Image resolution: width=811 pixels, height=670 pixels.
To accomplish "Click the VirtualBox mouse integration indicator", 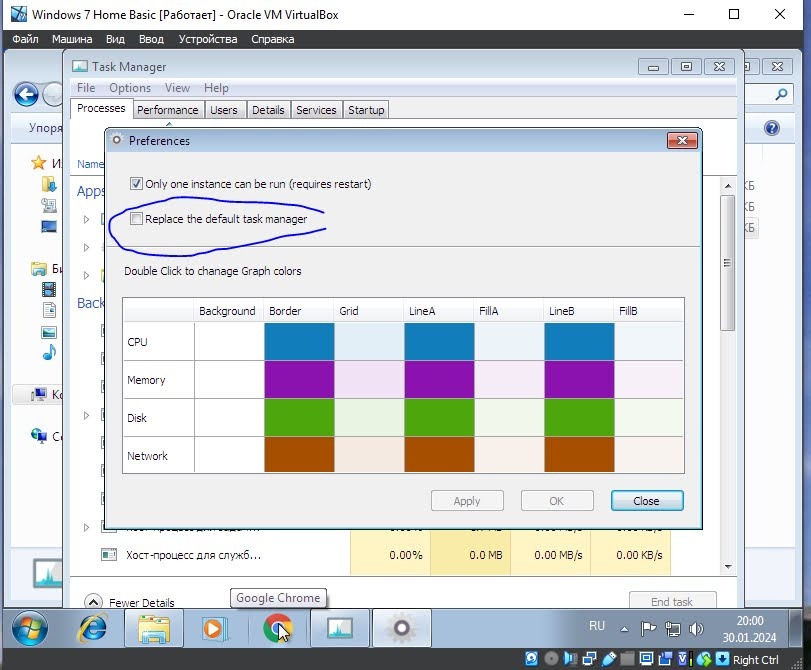I will [x=703, y=659].
